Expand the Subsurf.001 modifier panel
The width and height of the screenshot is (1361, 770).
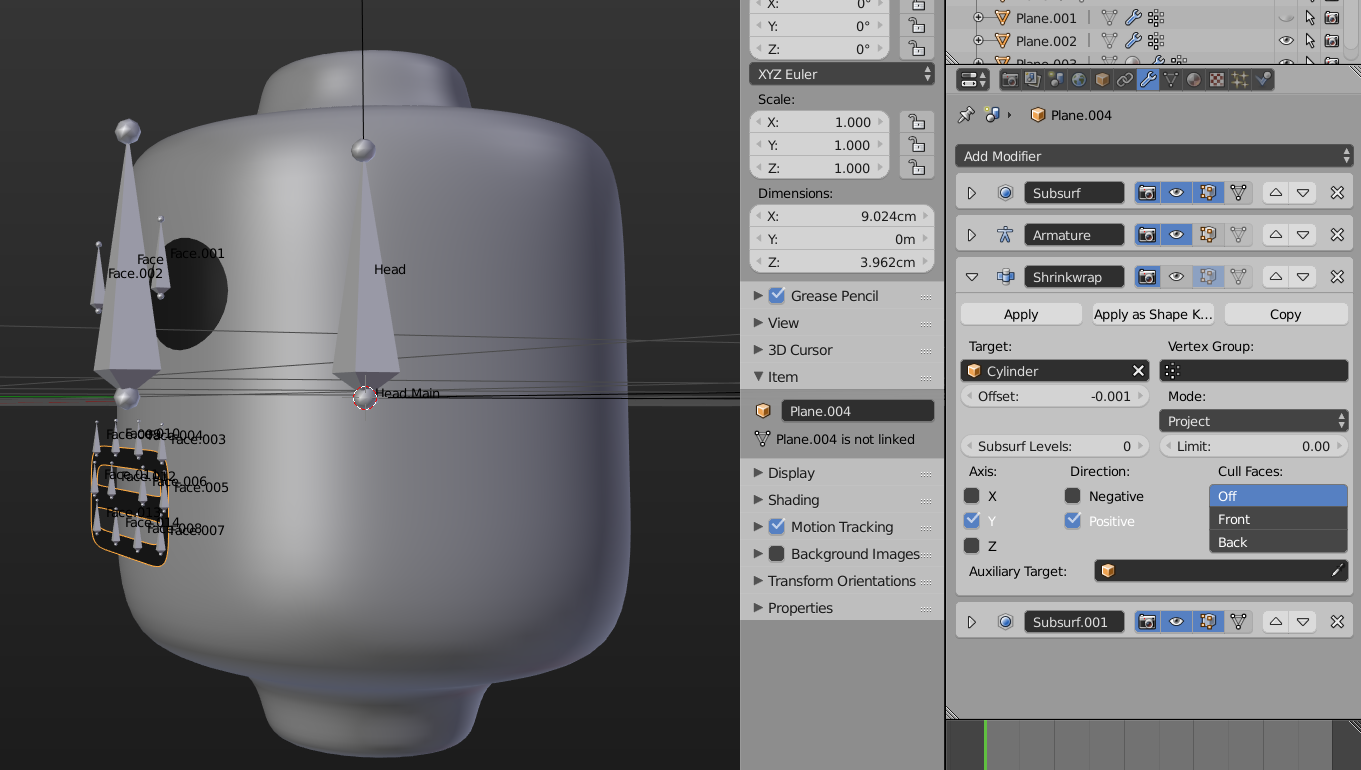[971, 622]
